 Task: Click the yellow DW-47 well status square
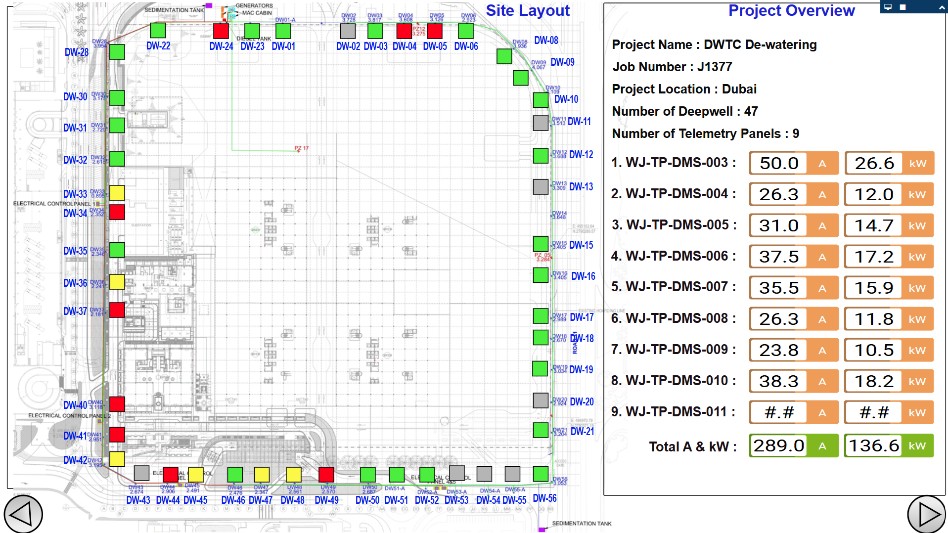pos(261,474)
